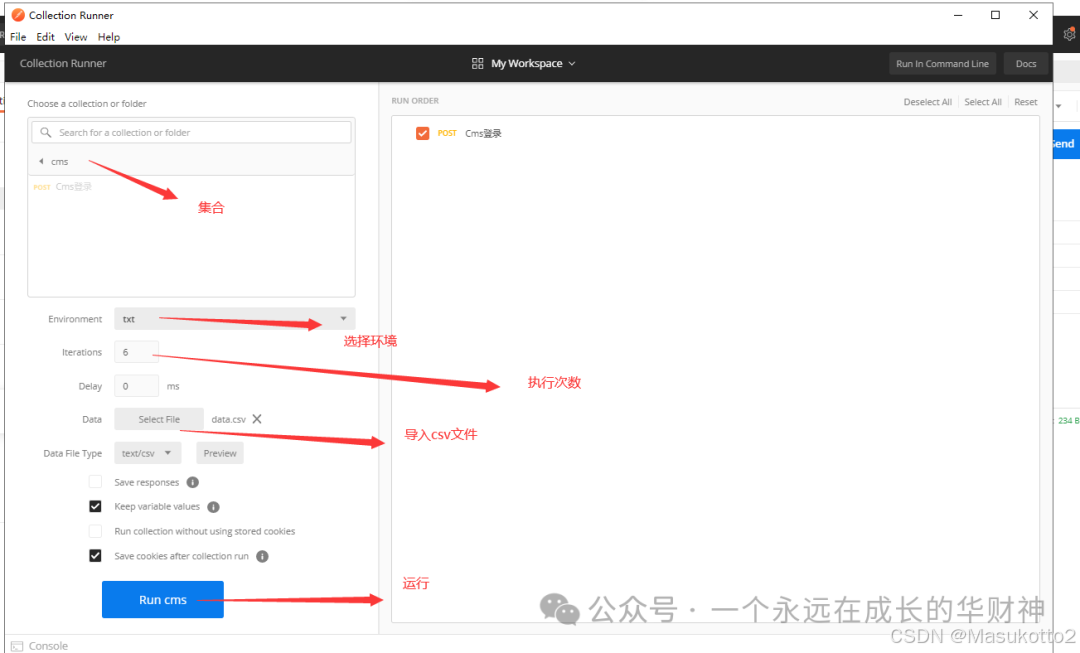Image resolution: width=1080 pixels, height=653 pixels.
Task: Open the Environment dropdown showing txt
Action: (235, 319)
